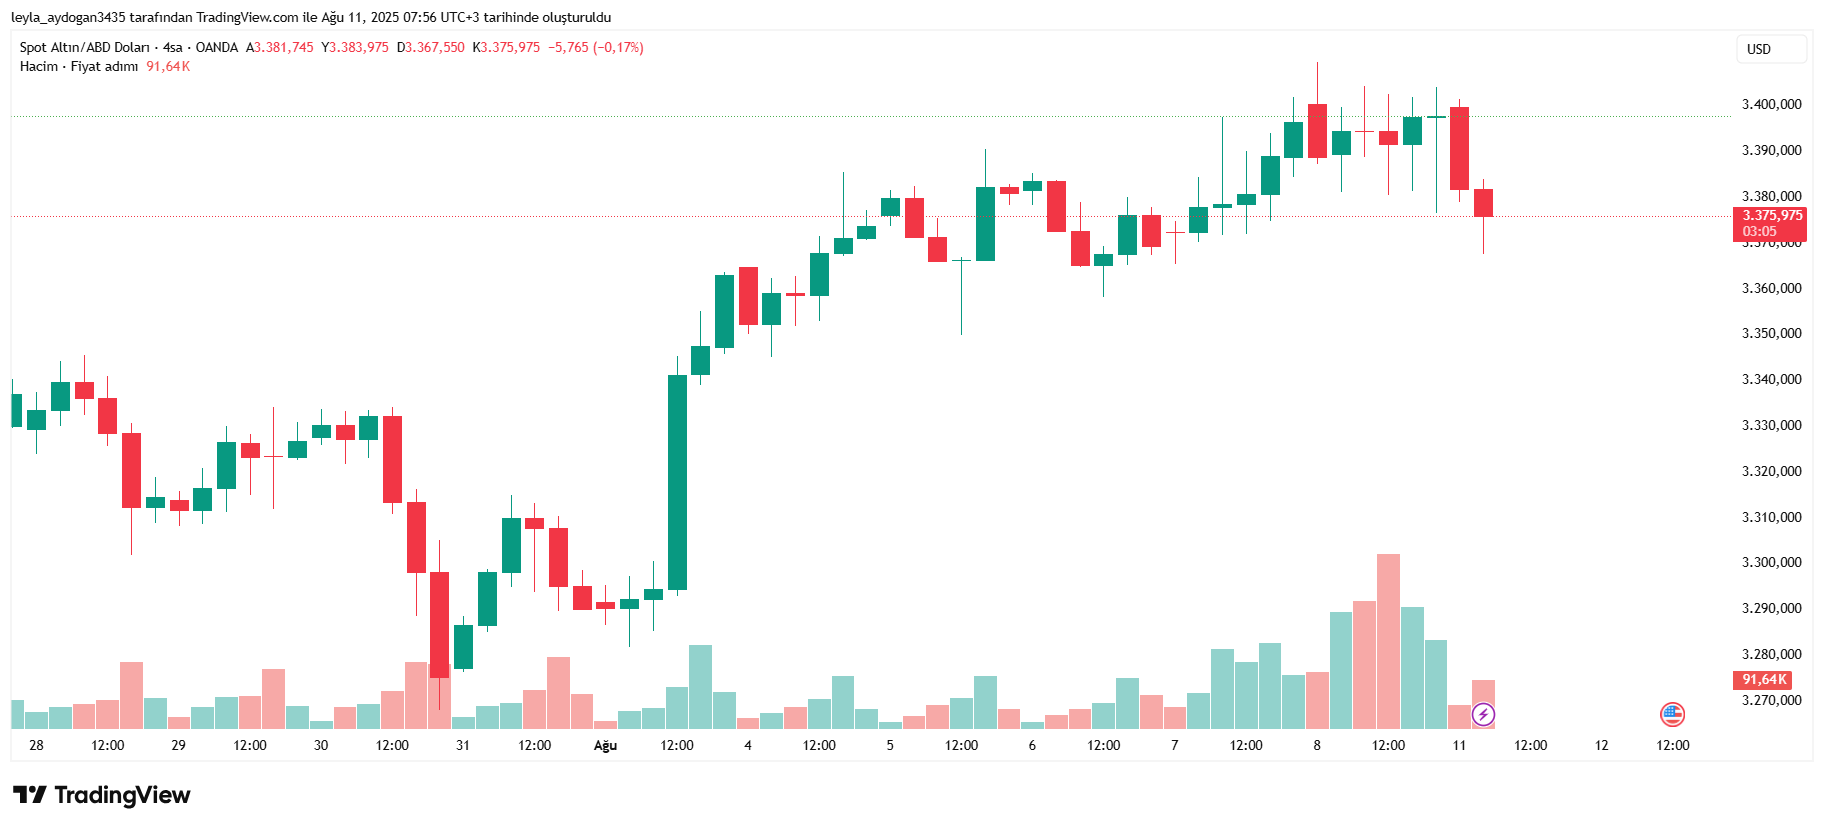Screen dimensions: 1824x829
Task: Click the 3.400,000 price axis label
Action: (x=1771, y=104)
